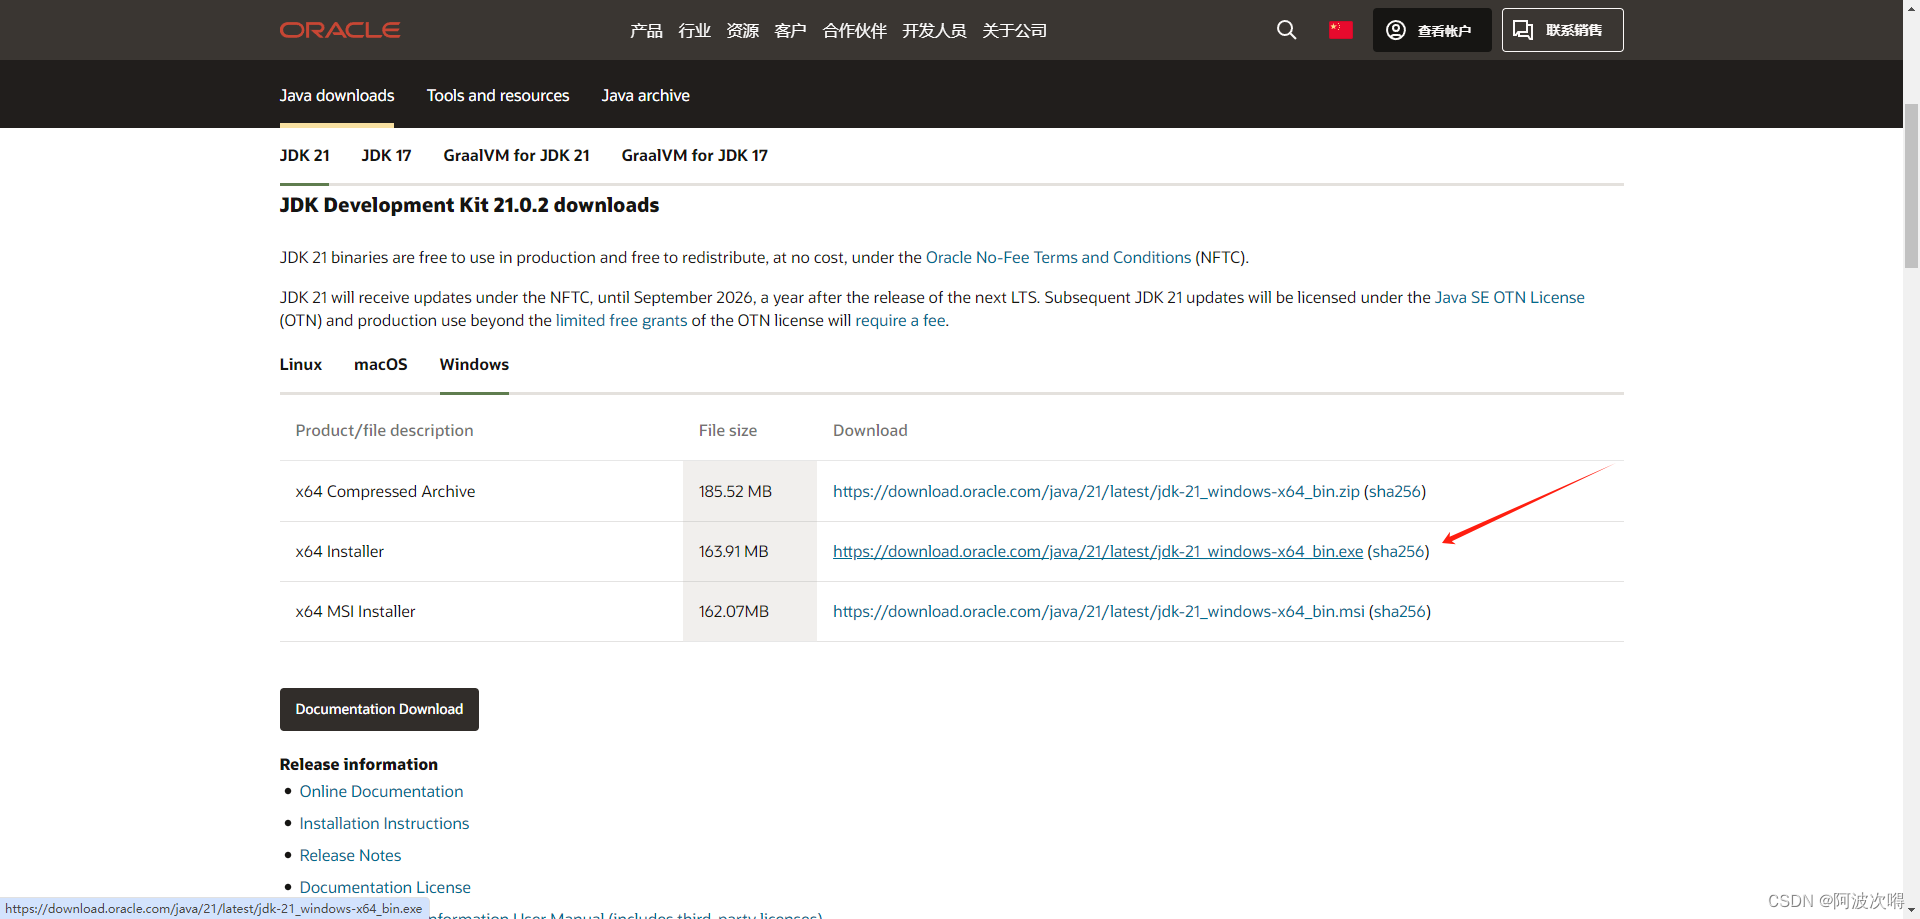Viewport: 1920px width, 919px height.
Task: Open the 资源 menu
Action: click(x=742, y=31)
